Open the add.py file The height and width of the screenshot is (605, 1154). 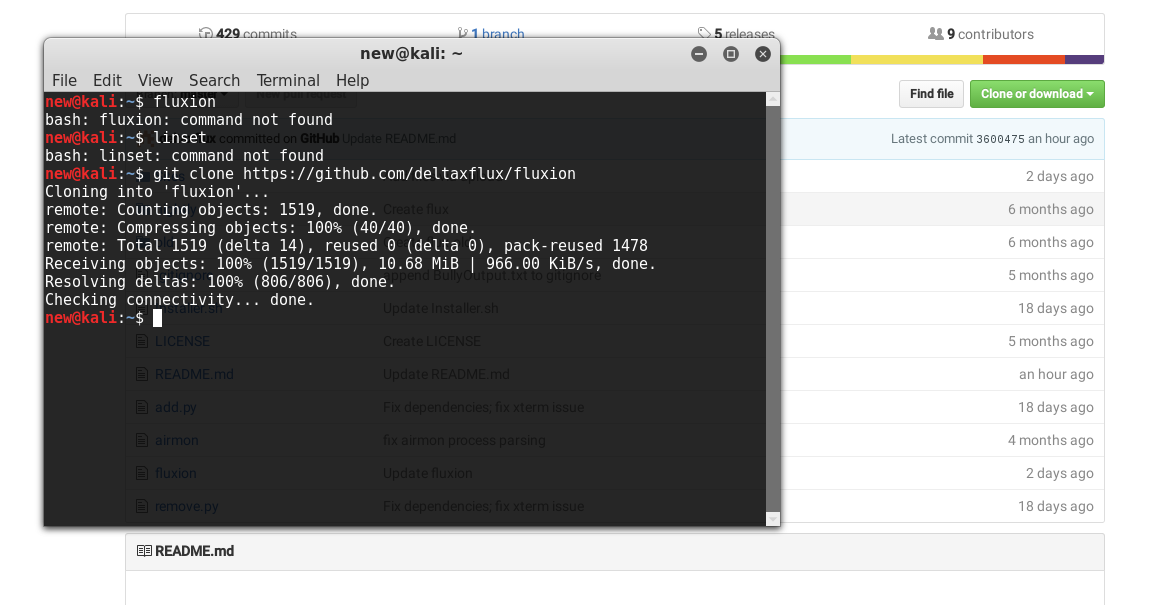[x=175, y=408]
